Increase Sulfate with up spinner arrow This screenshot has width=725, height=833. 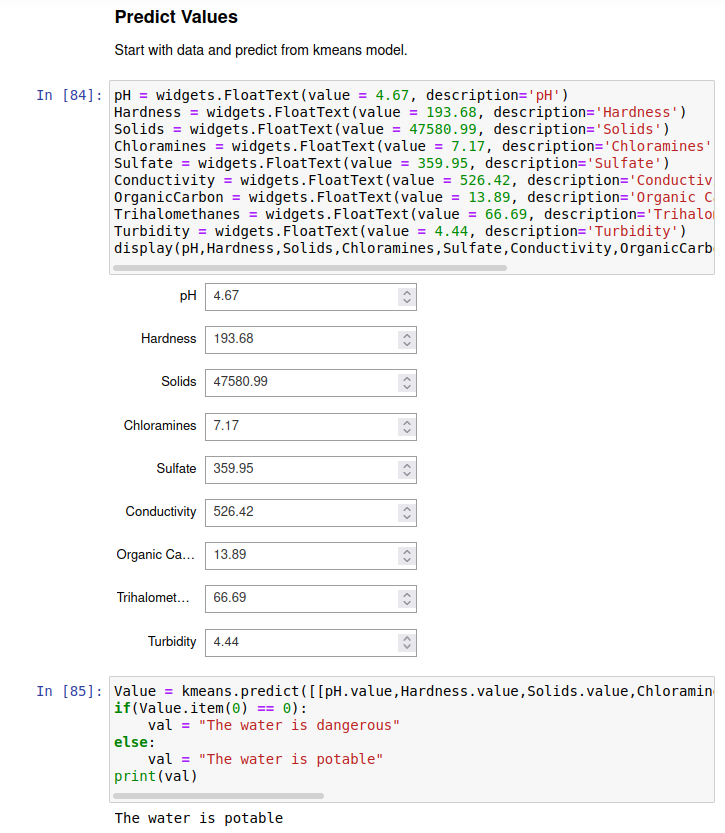[407, 465]
